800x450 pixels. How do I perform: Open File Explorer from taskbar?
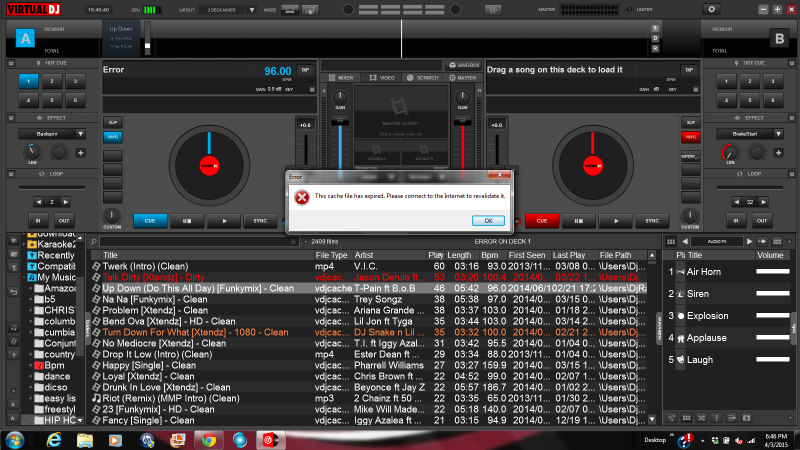coord(85,440)
